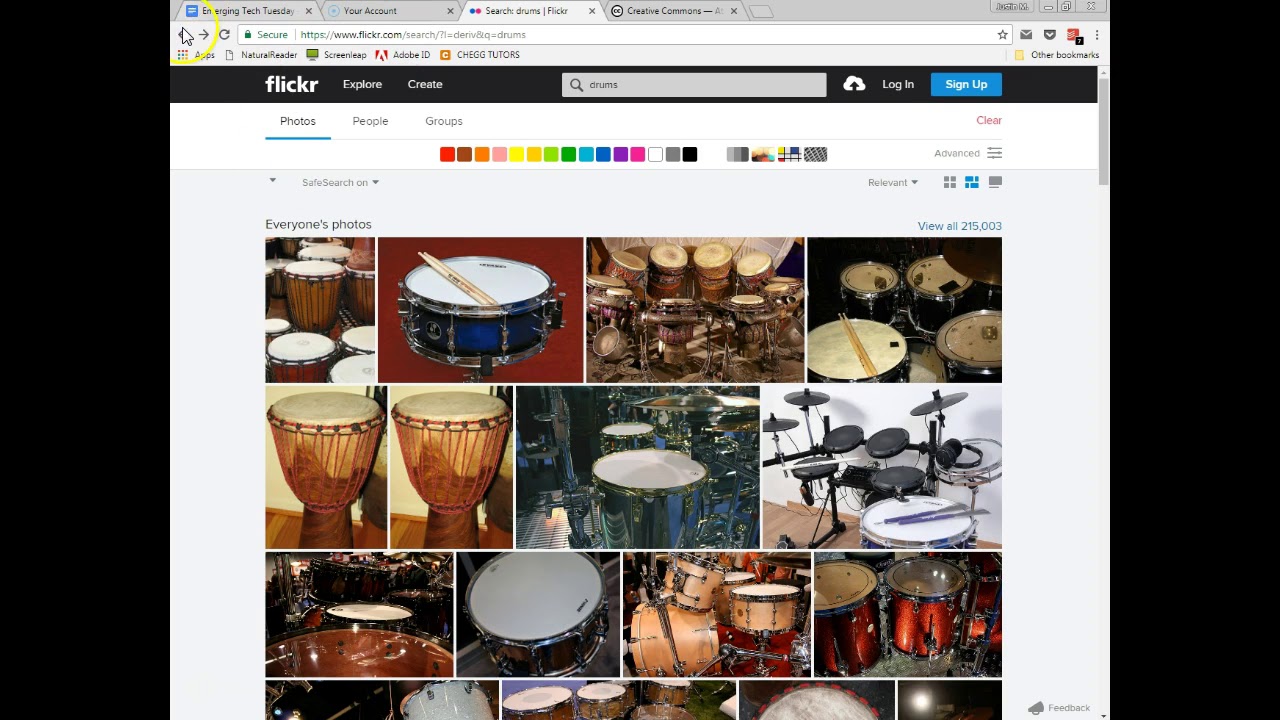Filter by lime green swatch
The width and height of the screenshot is (1280, 720).
tap(551, 154)
